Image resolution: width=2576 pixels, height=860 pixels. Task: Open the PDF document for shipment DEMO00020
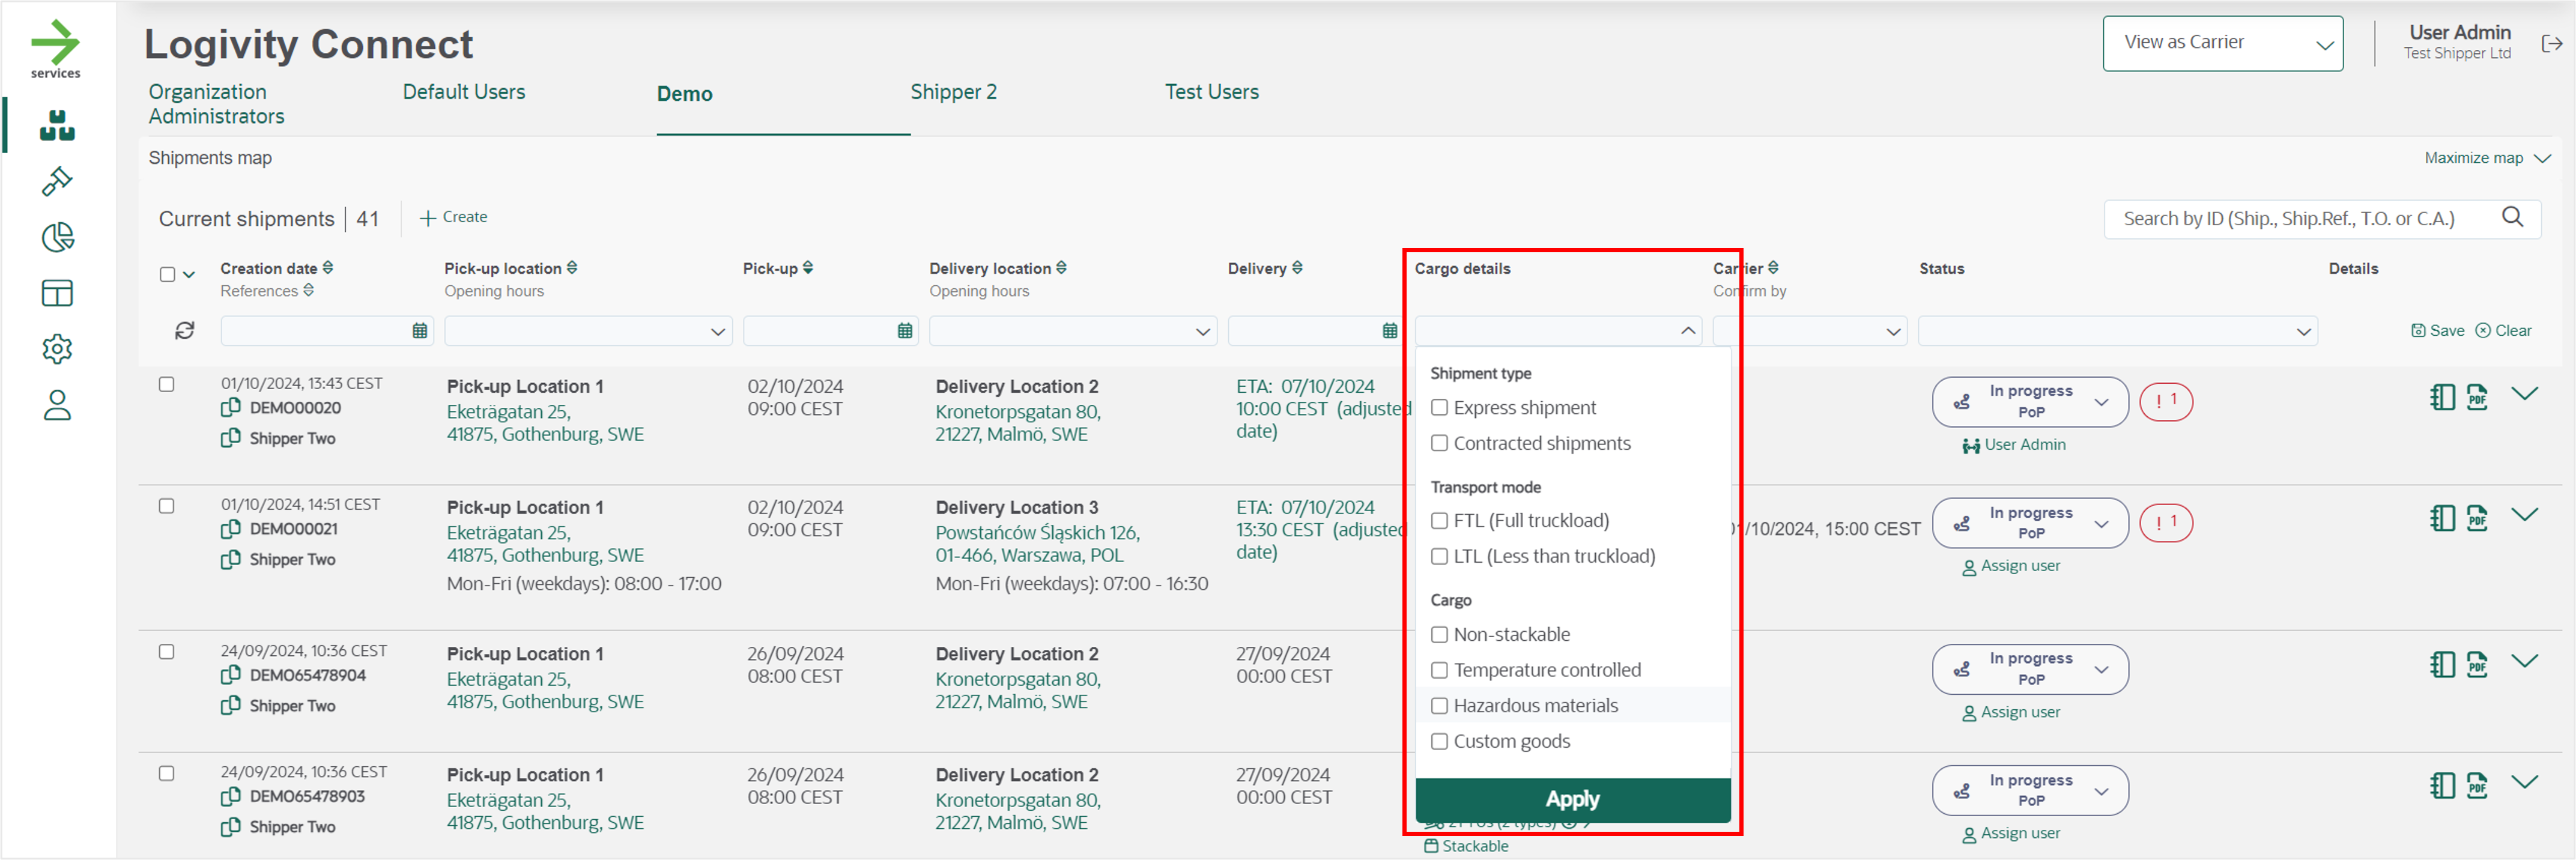(2477, 397)
